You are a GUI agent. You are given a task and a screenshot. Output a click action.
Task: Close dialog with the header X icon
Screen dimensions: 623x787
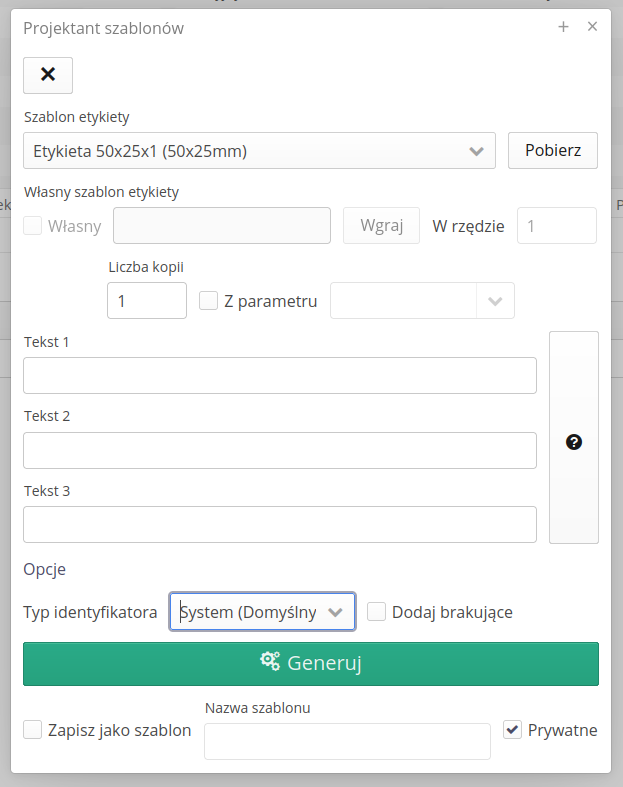pos(592,27)
